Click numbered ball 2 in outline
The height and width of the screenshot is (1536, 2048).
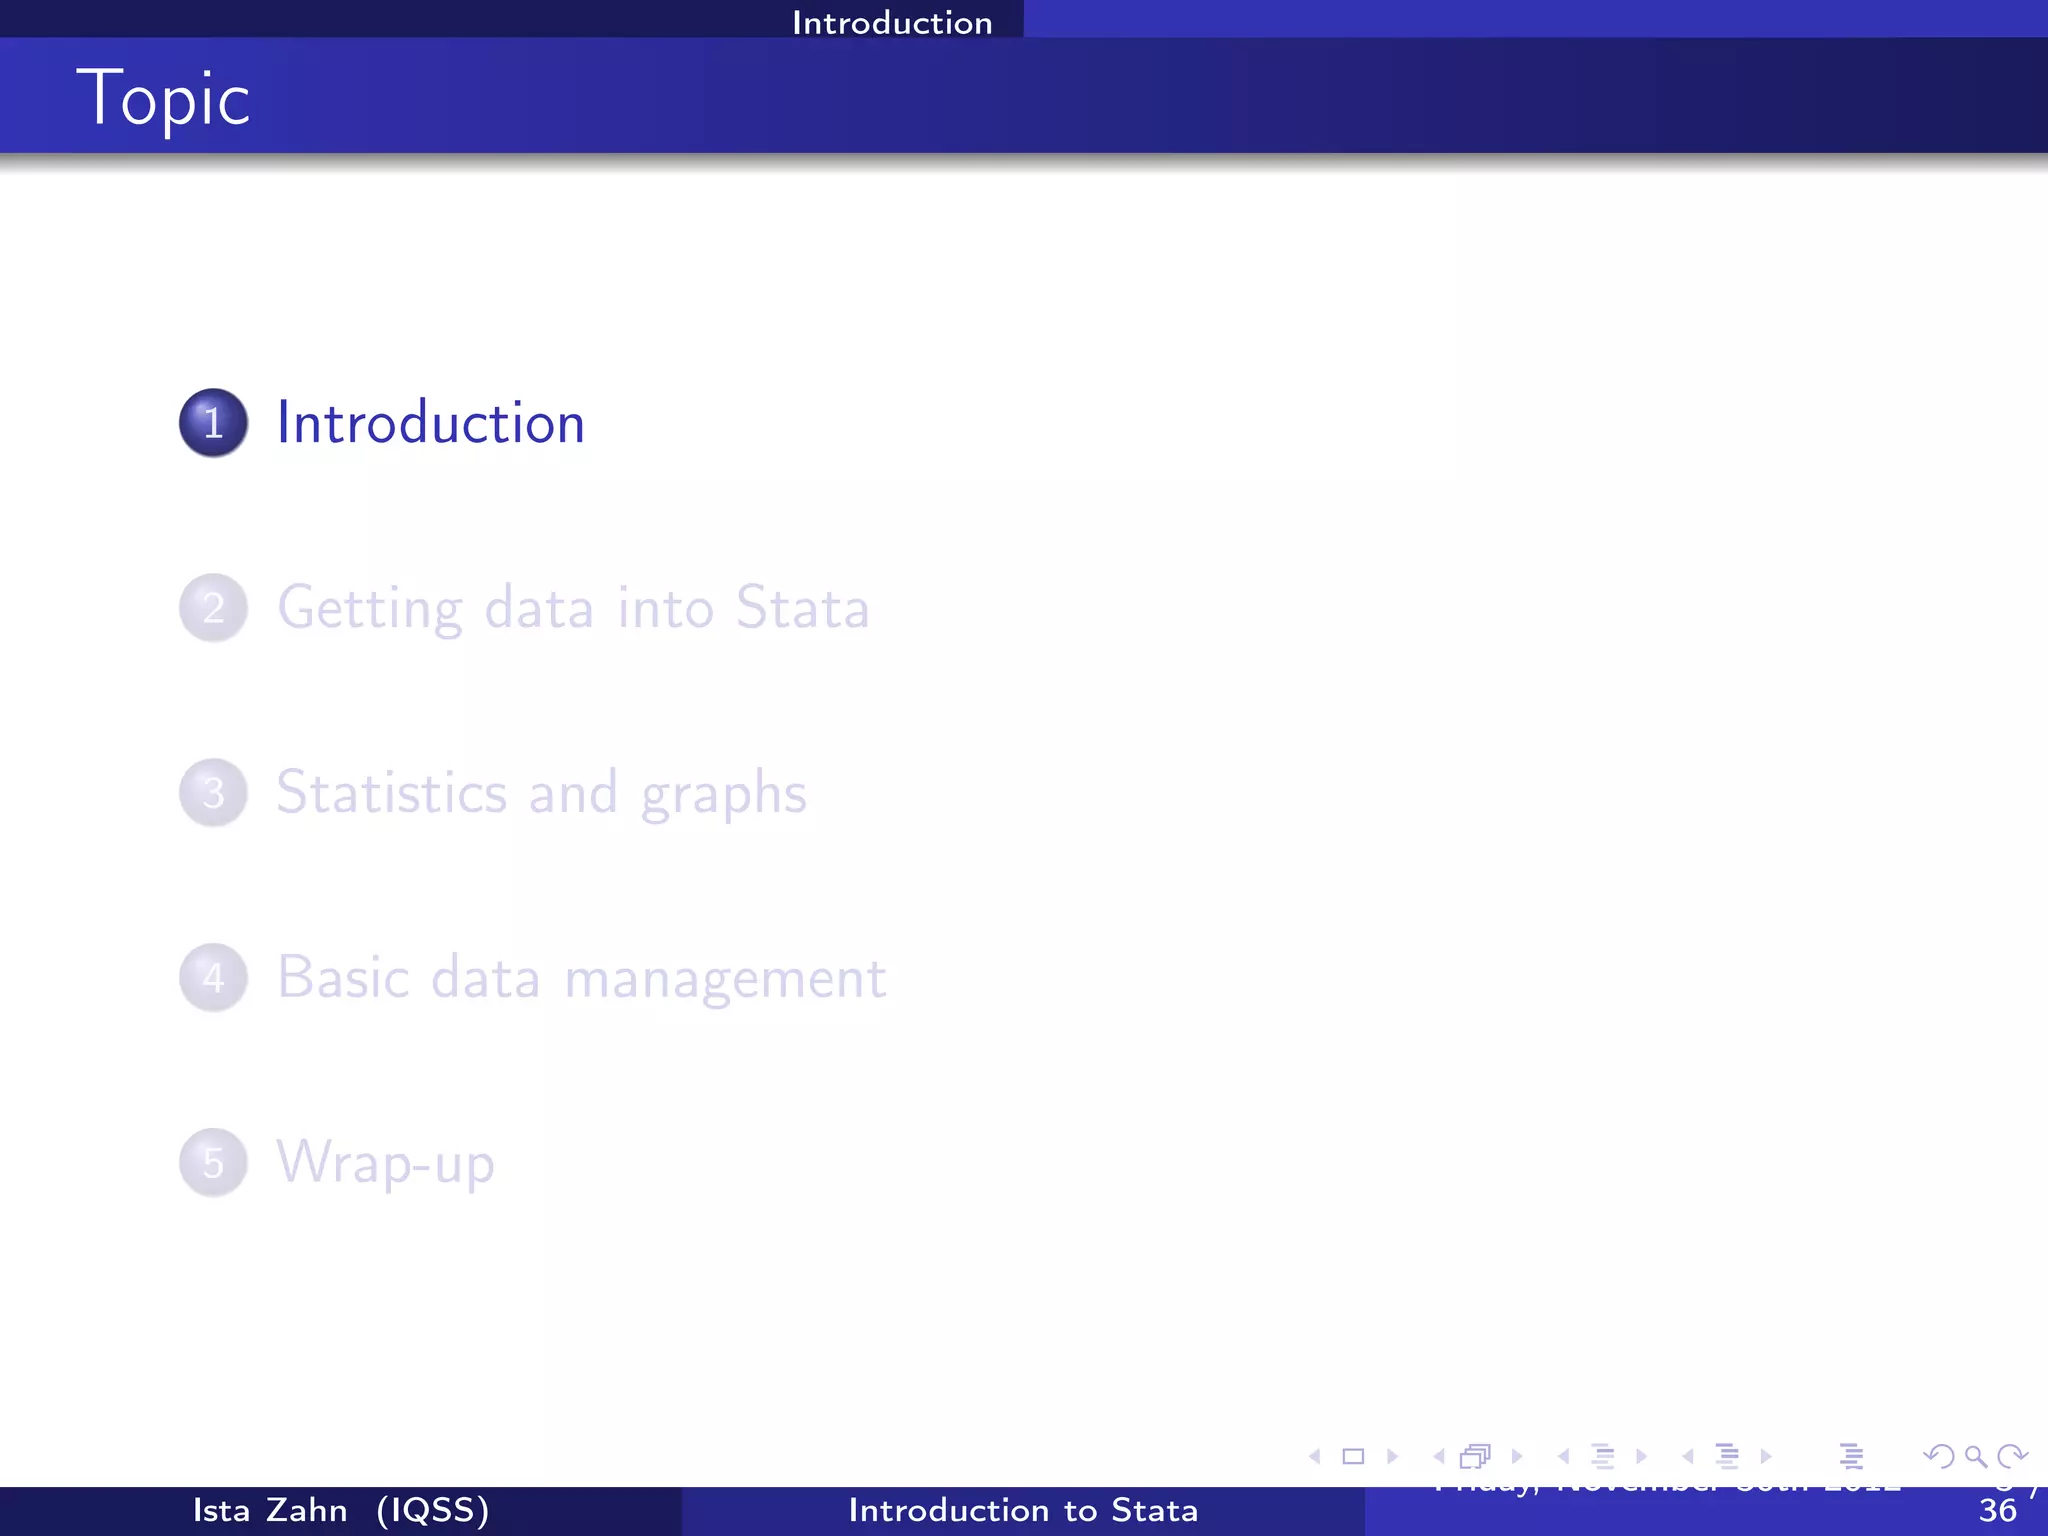213,608
